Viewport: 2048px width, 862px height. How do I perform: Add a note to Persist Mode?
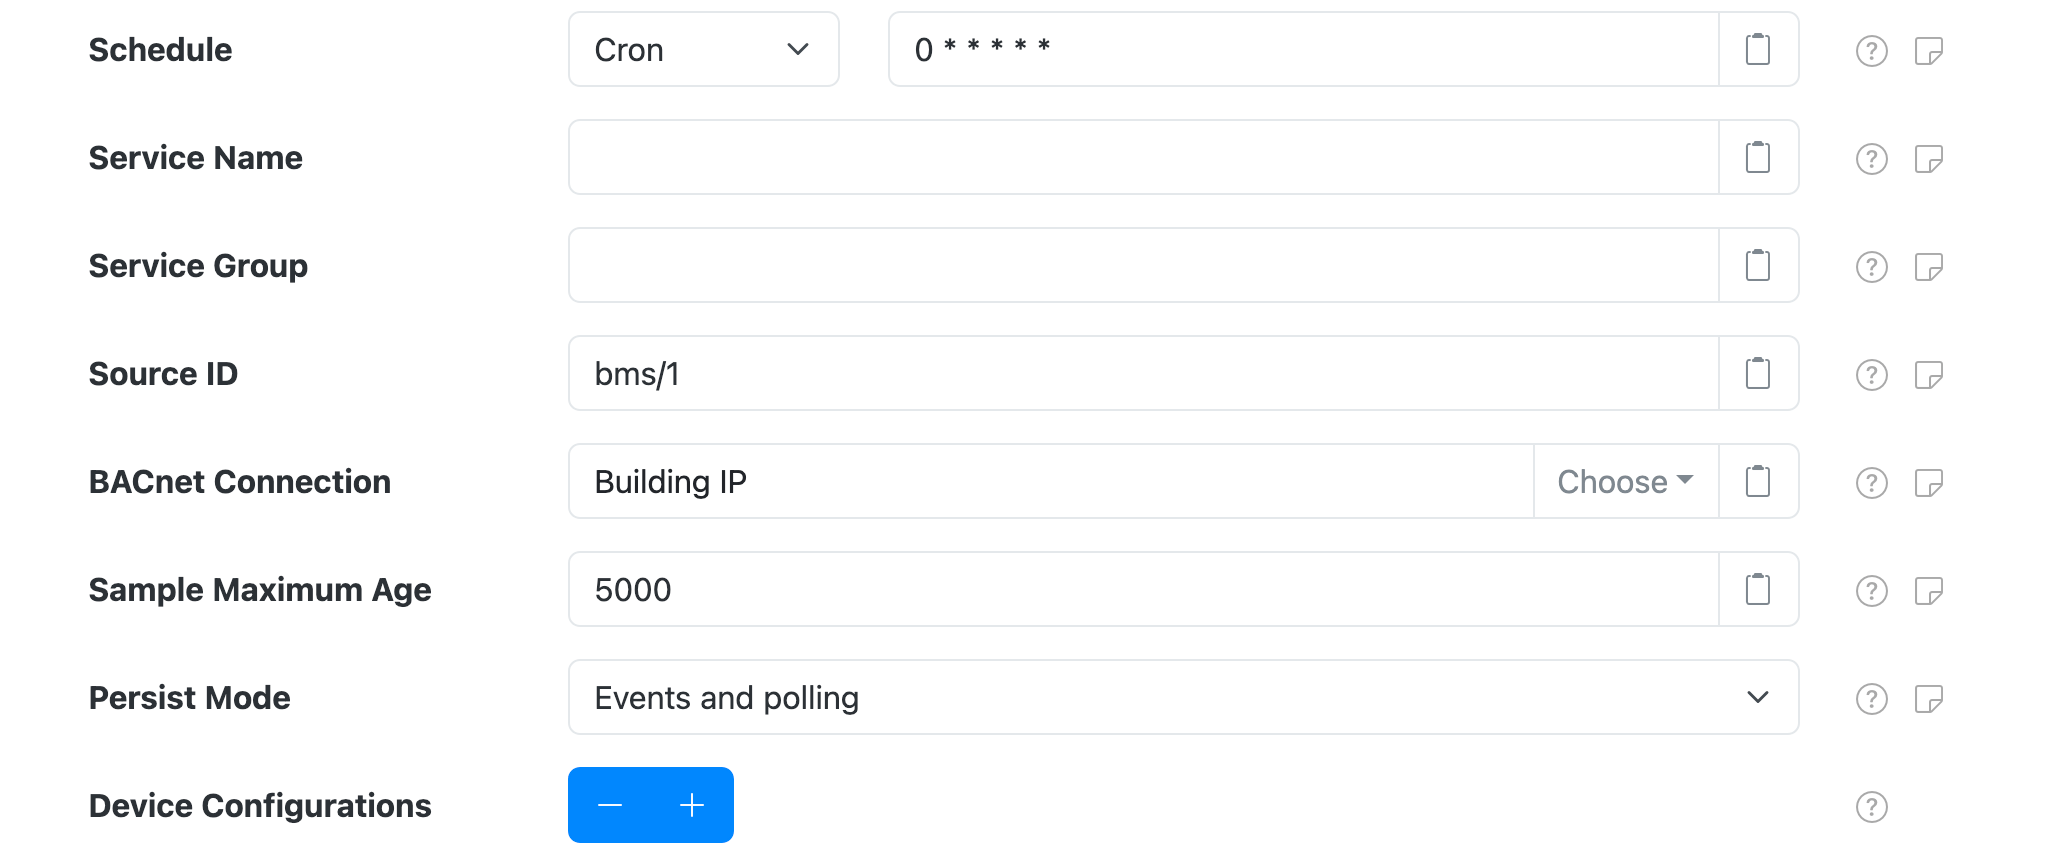click(x=1930, y=697)
